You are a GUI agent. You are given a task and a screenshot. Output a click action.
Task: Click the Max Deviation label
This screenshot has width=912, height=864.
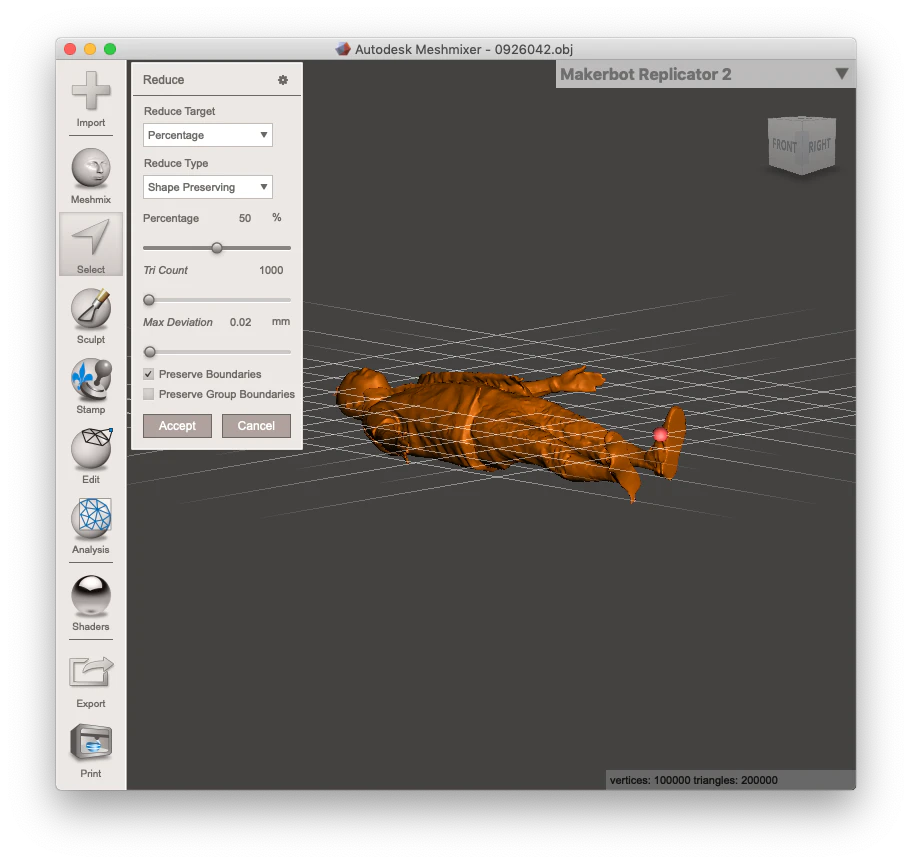(x=178, y=322)
